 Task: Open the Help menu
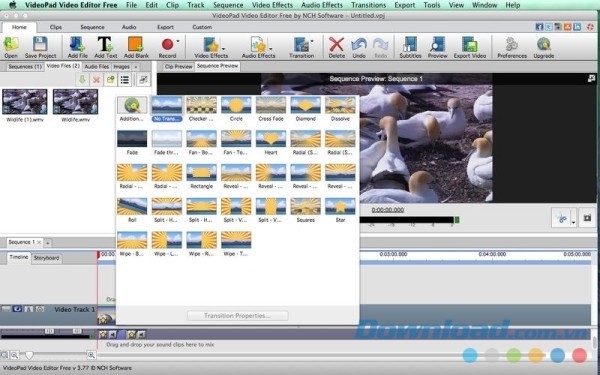(512, 5)
